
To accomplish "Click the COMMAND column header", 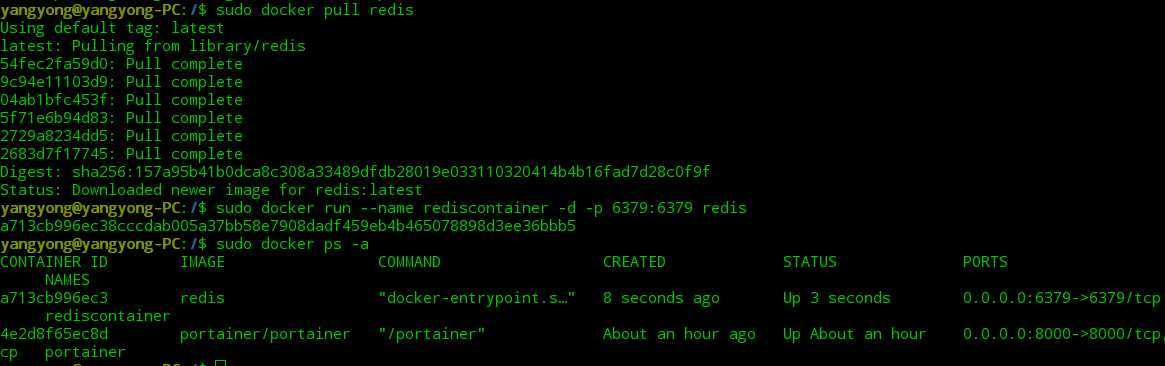I will coord(409,262).
